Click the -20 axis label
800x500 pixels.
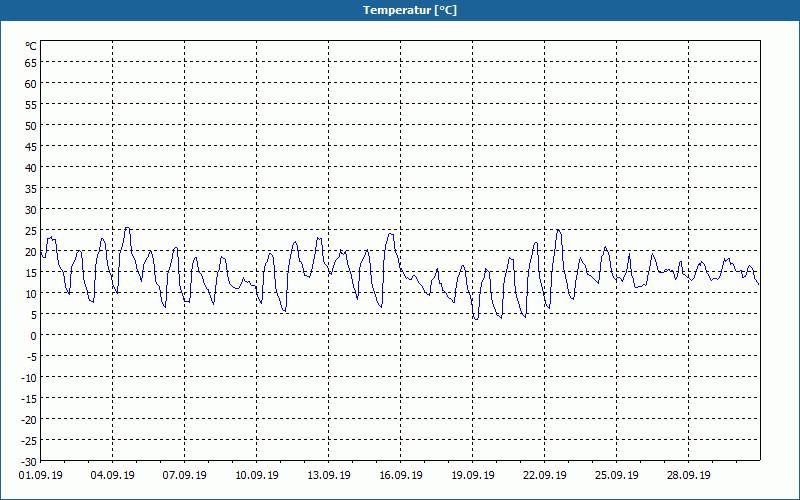point(29,419)
